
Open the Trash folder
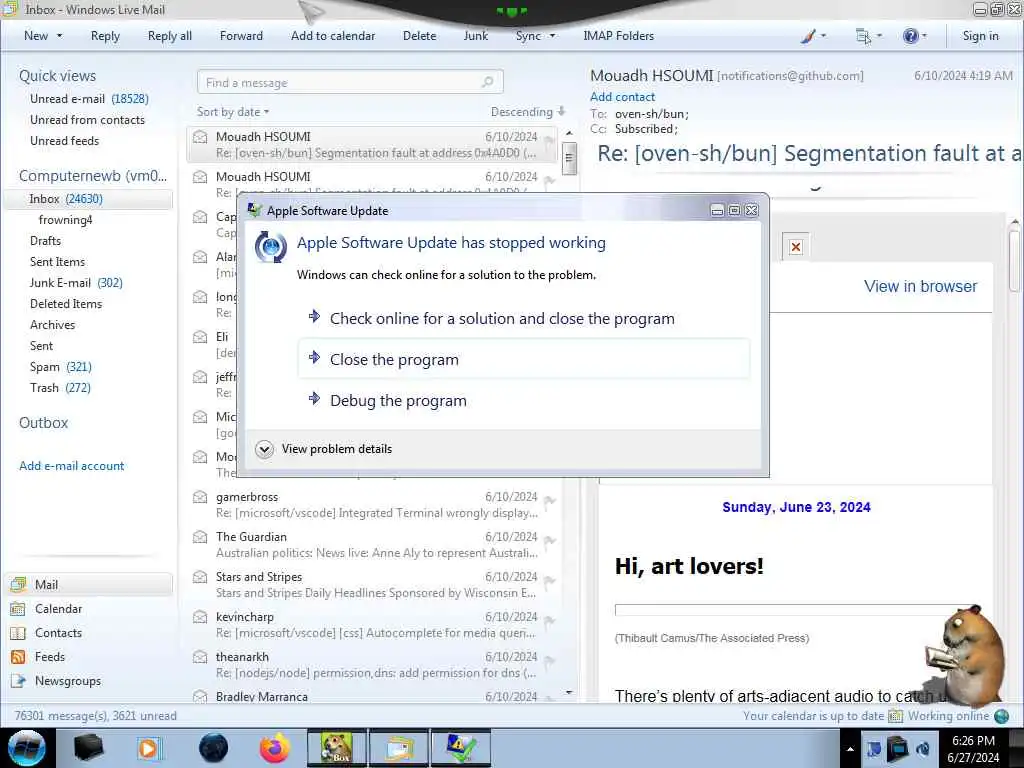click(x=60, y=387)
